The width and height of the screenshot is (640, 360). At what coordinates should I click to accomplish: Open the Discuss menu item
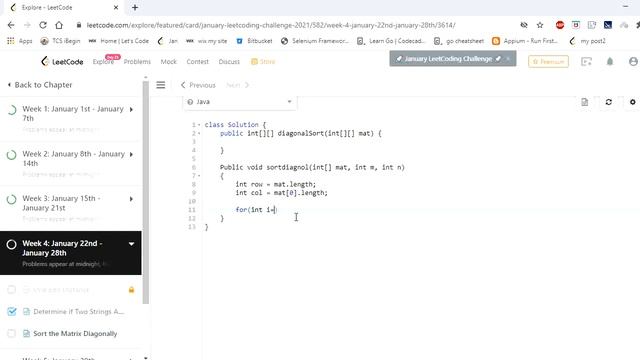coord(229,62)
